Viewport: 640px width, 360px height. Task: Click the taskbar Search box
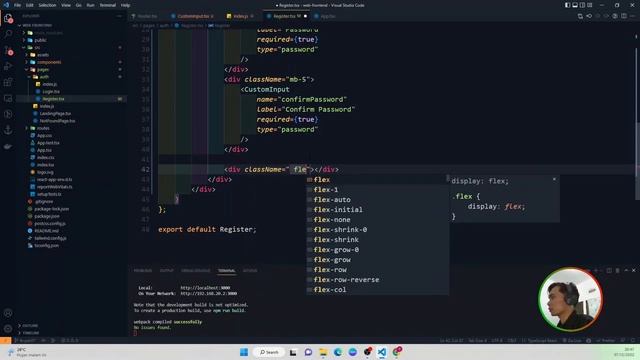point(269,352)
